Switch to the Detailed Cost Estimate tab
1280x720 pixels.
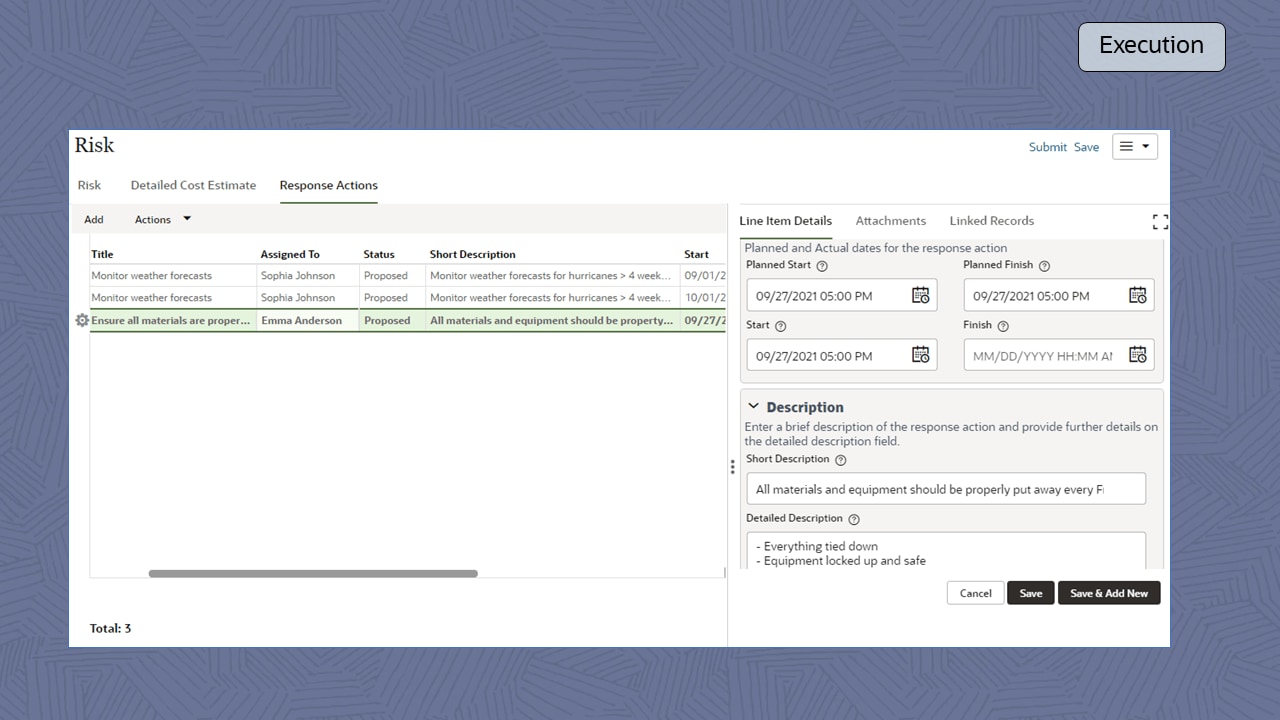(x=193, y=185)
